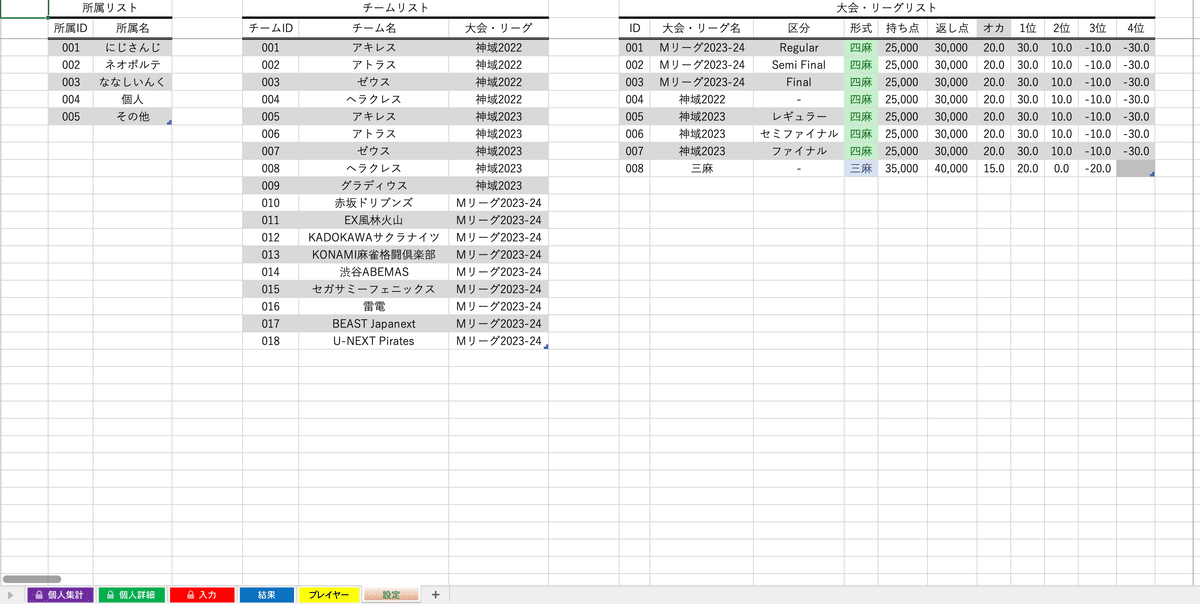1200x604 pixels.
Task: Click the ネオポルテ cell
Action: (133, 64)
